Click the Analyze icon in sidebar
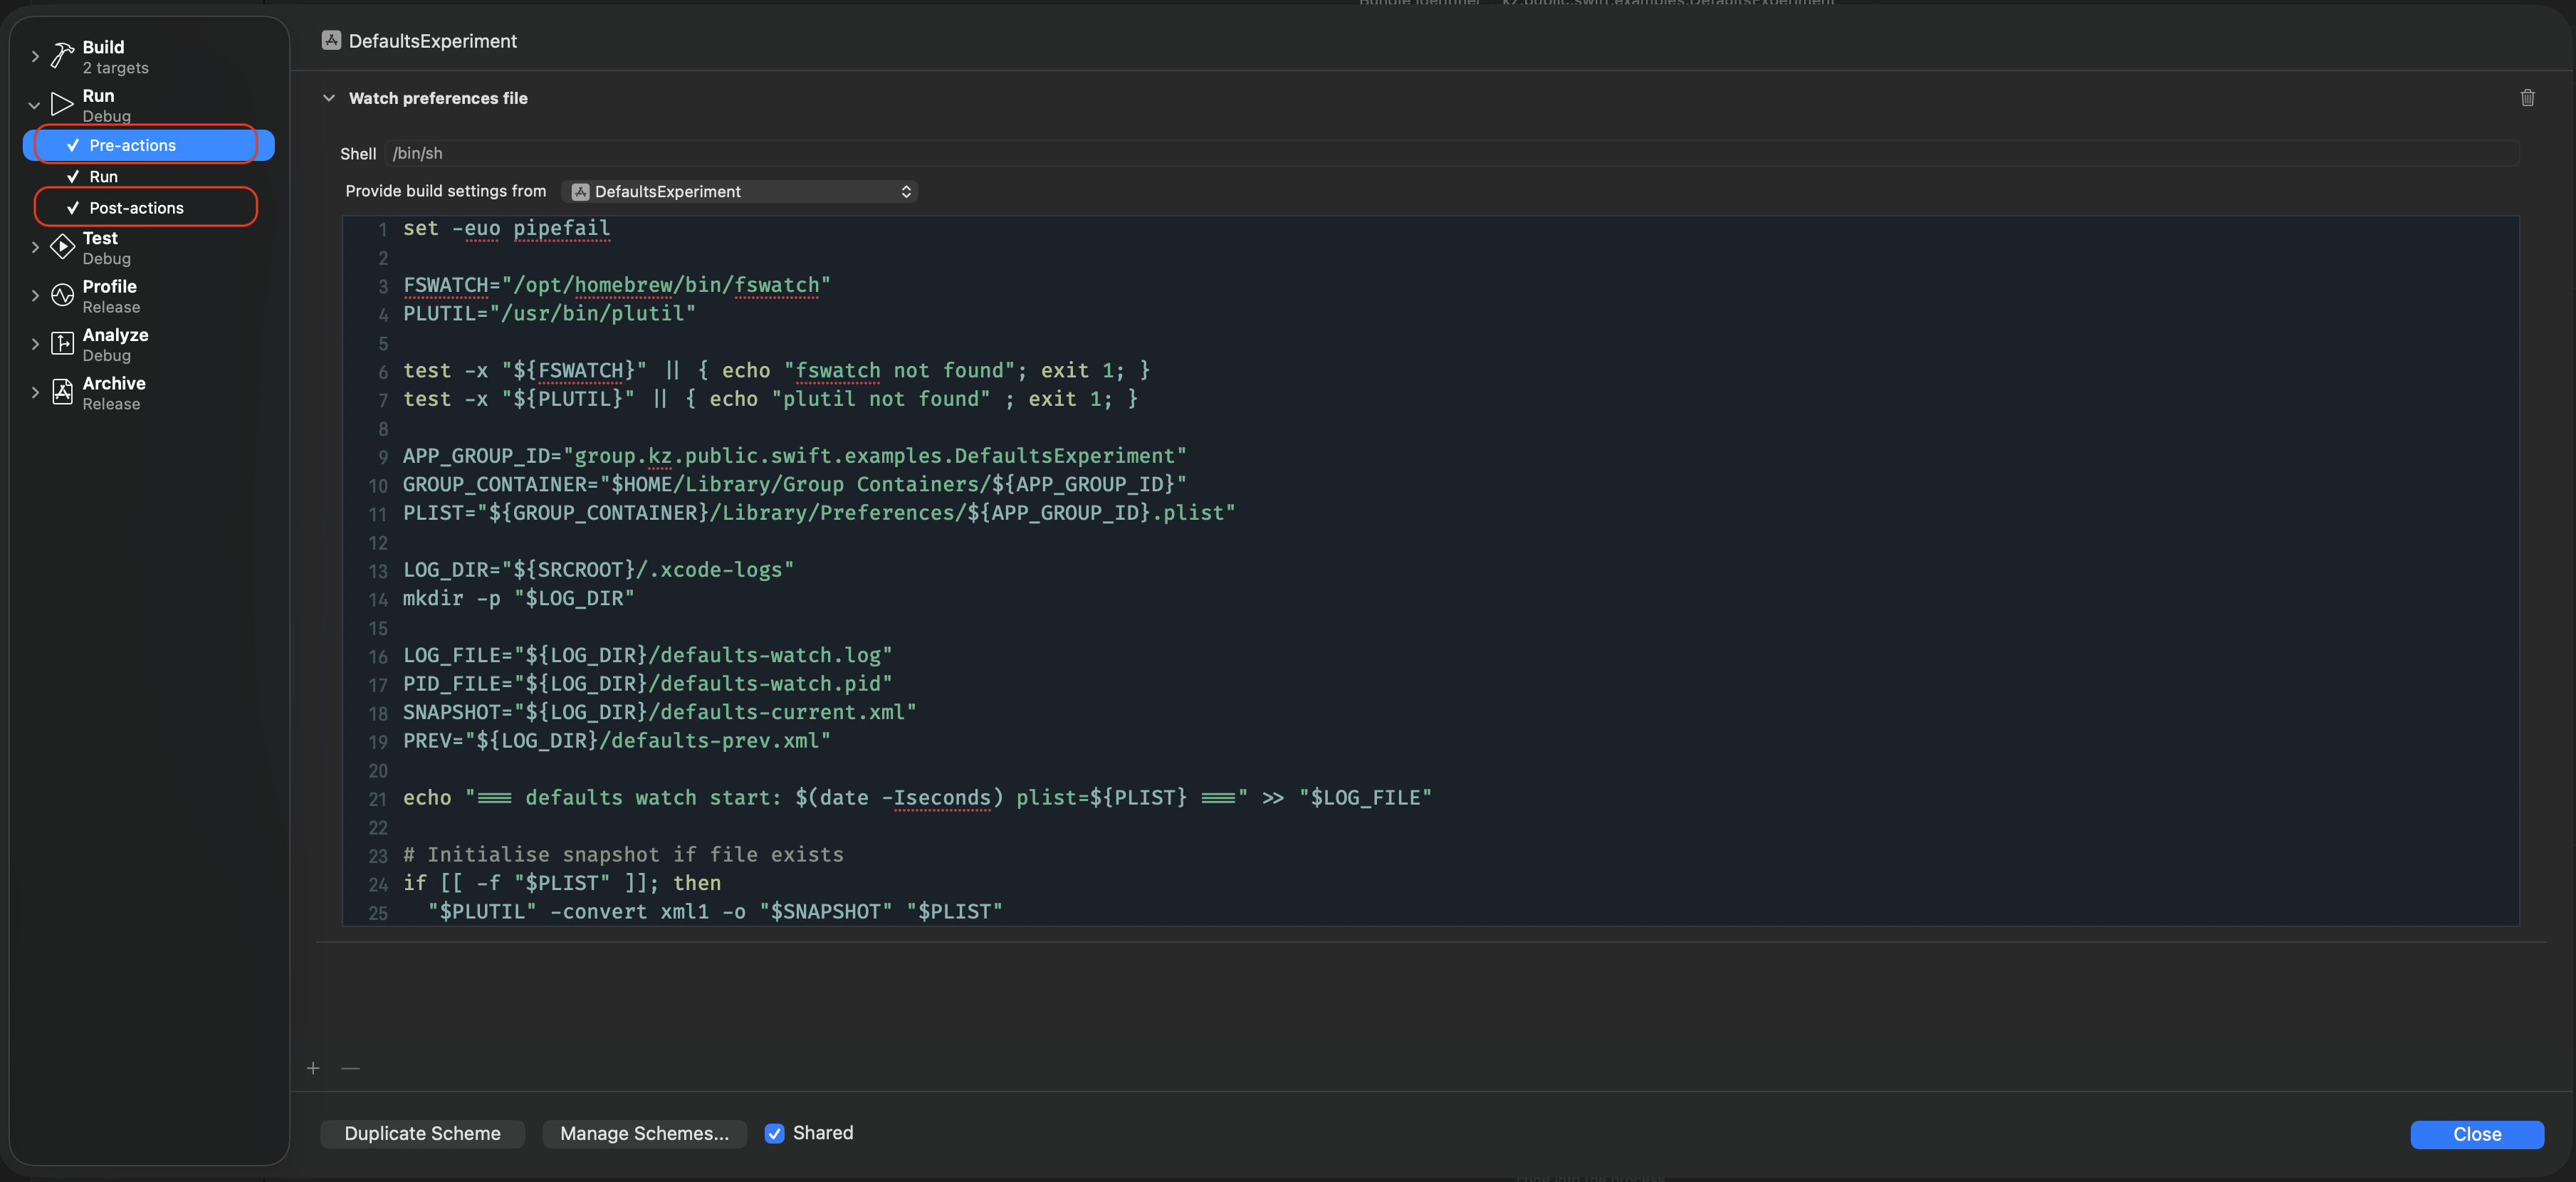Screen dimensions: 2576x1182 tap(62, 344)
